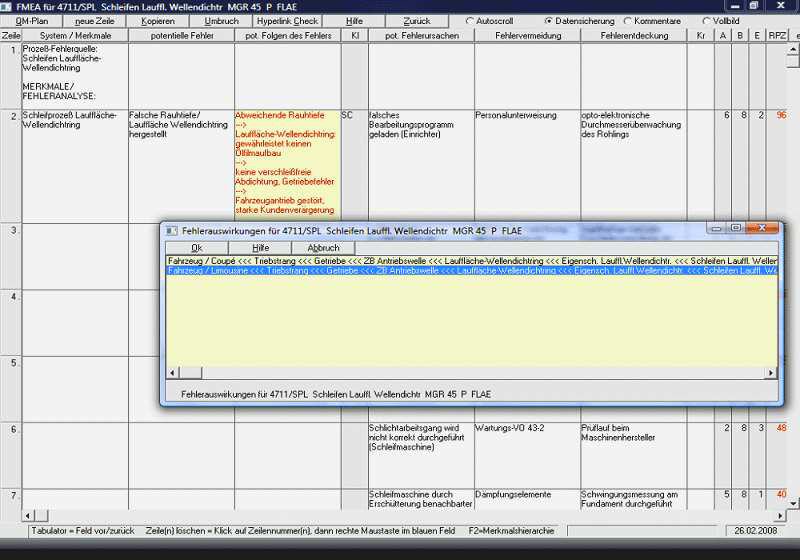Select row number 2
Image resolution: width=800 pixels, height=560 pixels.
point(11,166)
